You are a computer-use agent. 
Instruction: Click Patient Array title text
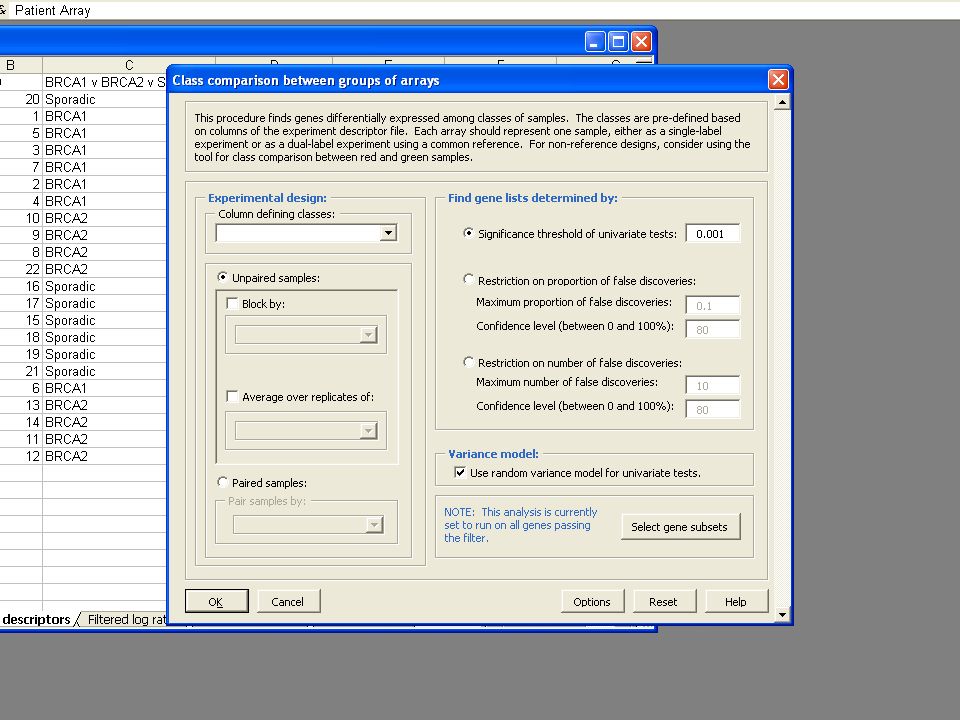click(53, 10)
